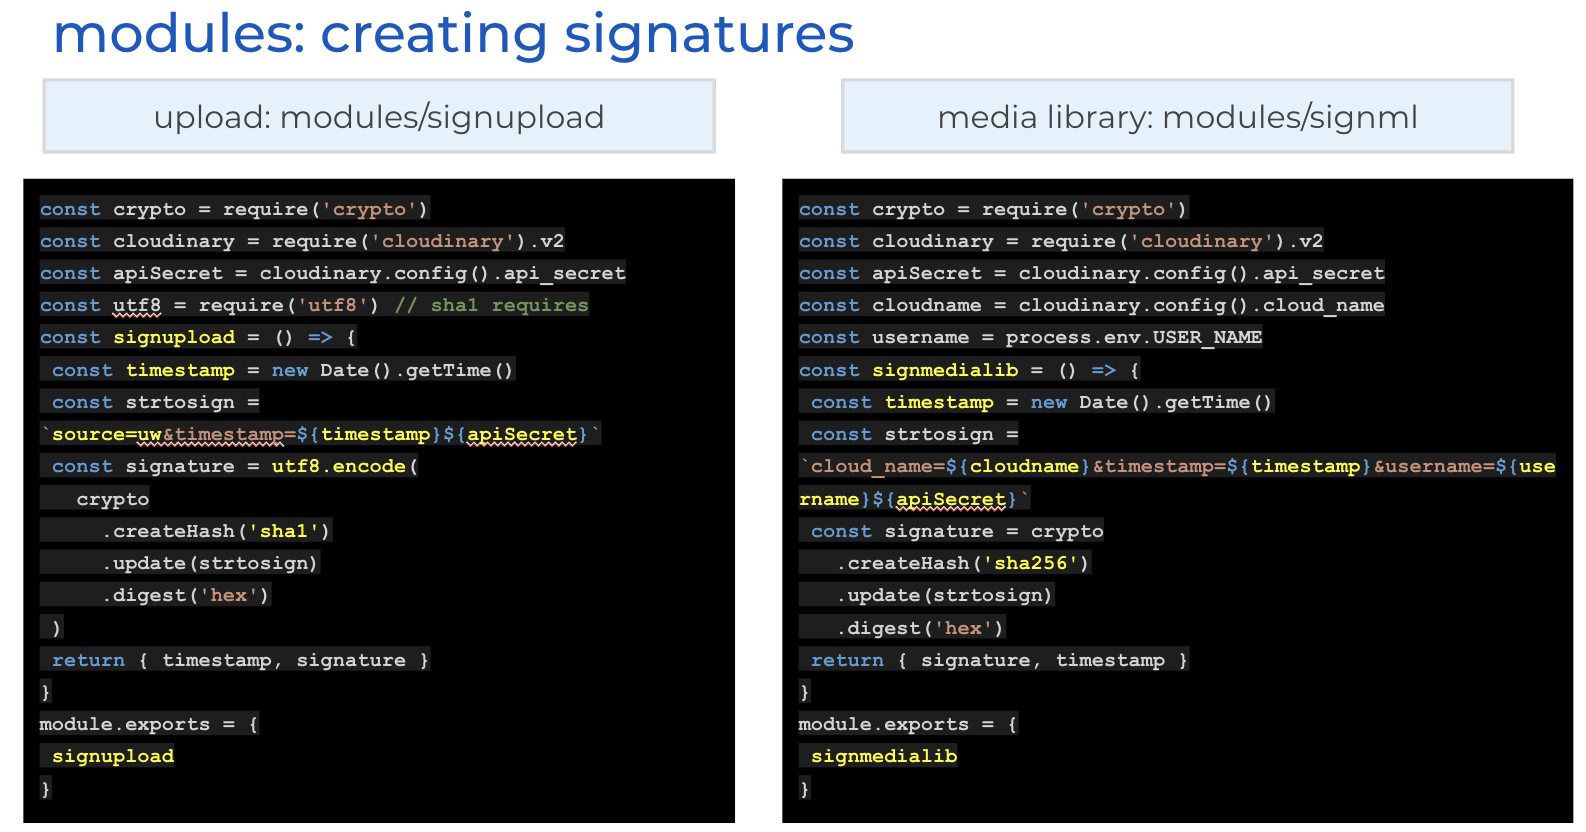This screenshot has height=832, width=1586.
Task: Click the 'signupload' export name
Action: 113,756
